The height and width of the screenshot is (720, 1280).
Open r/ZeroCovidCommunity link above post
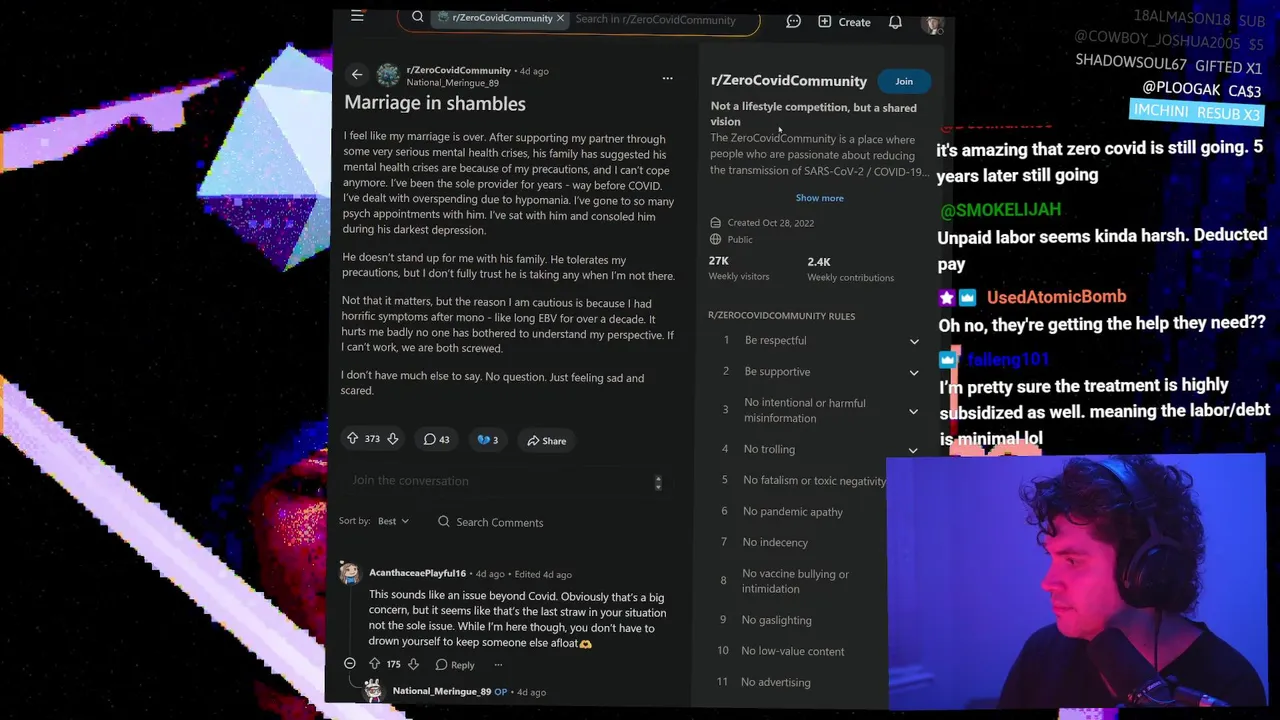tap(458, 70)
